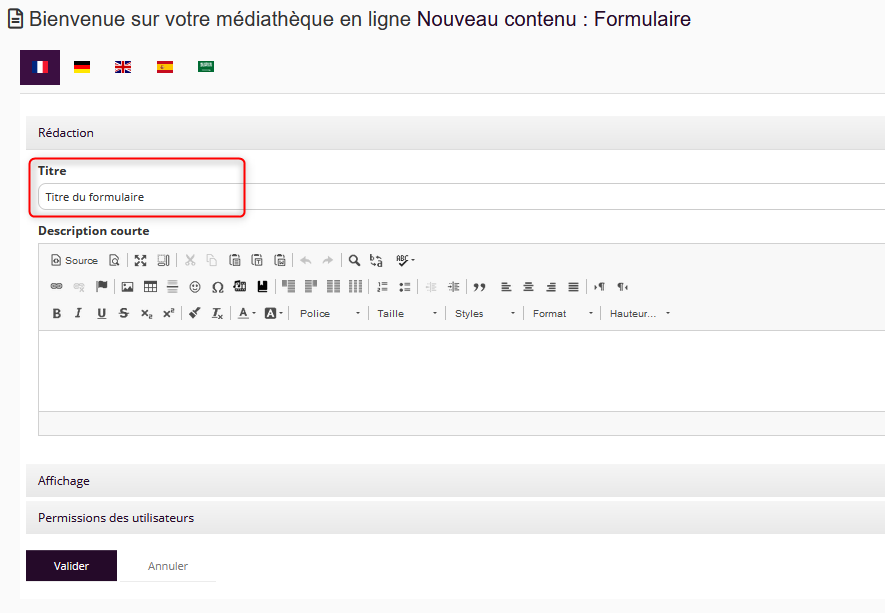
Task: Switch to the German flag language tab
Action: pyautogui.click(x=82, y=67)
